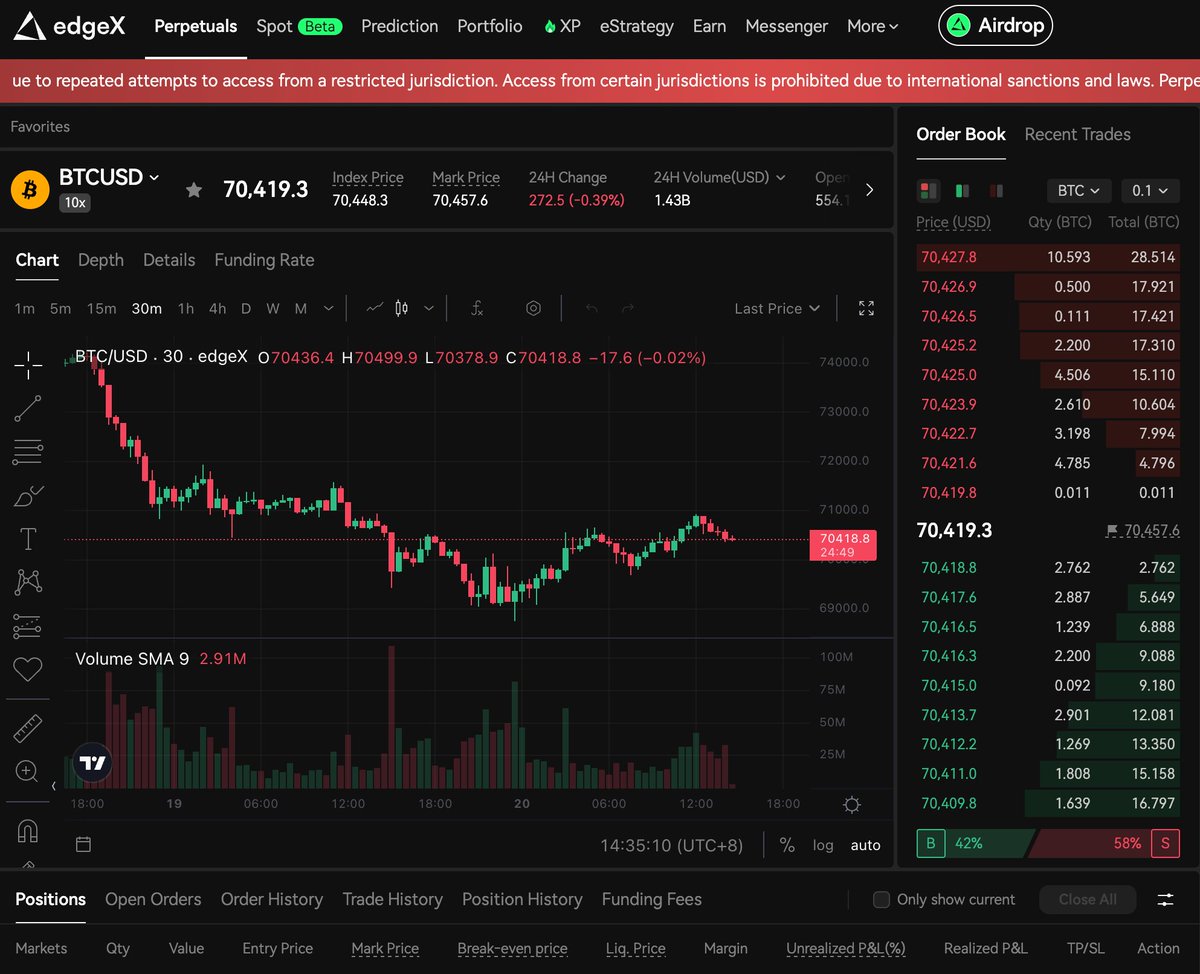
Task: Open chart settings hexagon icon
Action: [534, 308]
